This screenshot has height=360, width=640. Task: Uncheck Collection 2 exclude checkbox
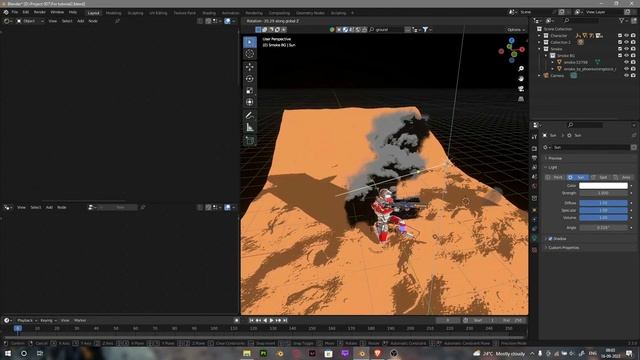pyautogui.click(x=620, y=42)
